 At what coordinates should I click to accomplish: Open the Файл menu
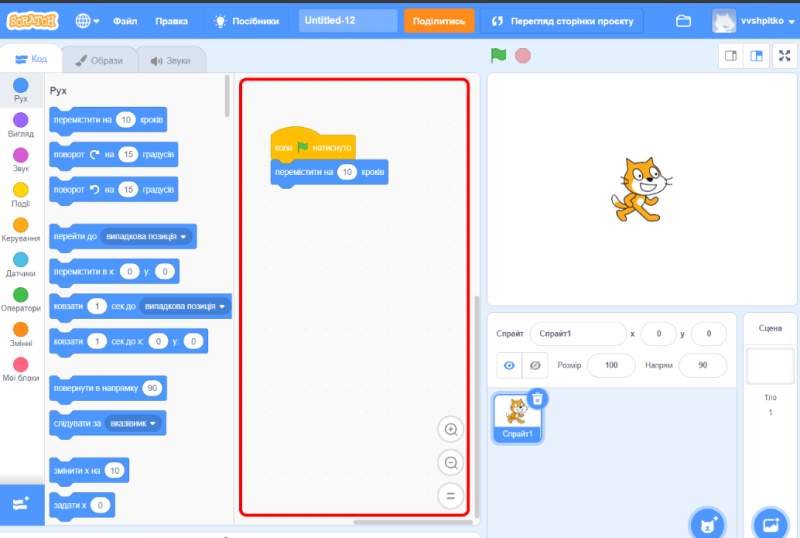(126, 20)
